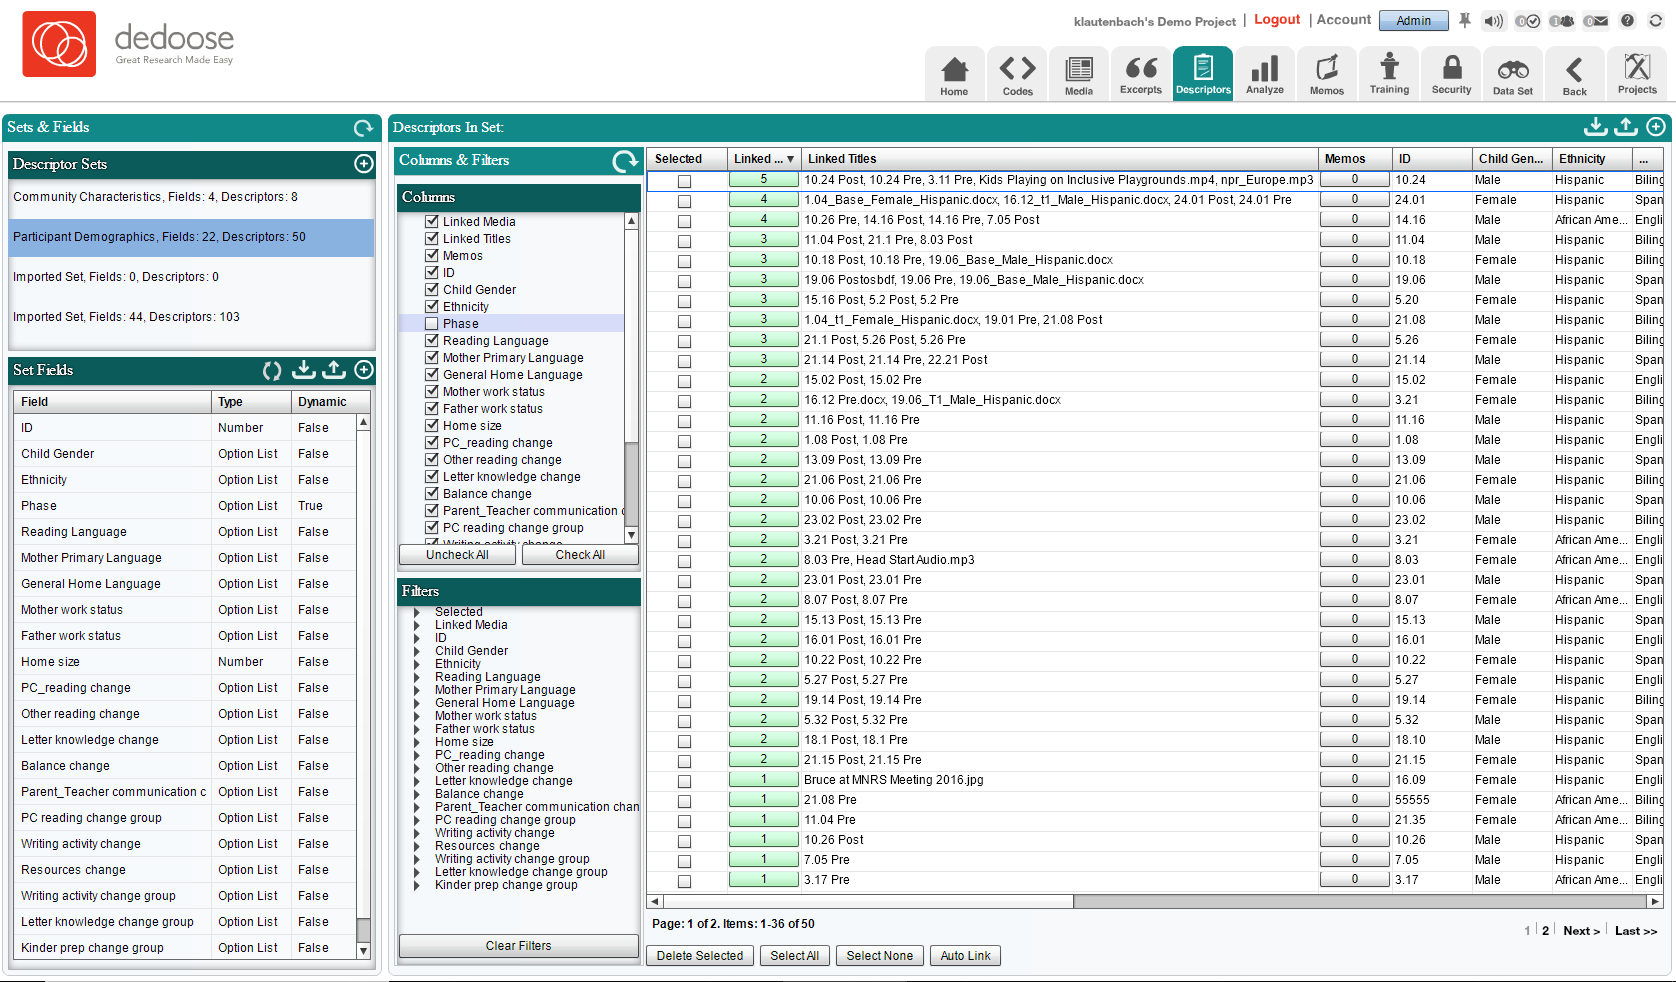Select the Bruce at MNRS Meeting row
The height and width of the screenshot is (982, 1676).
[x=684, y=781]
